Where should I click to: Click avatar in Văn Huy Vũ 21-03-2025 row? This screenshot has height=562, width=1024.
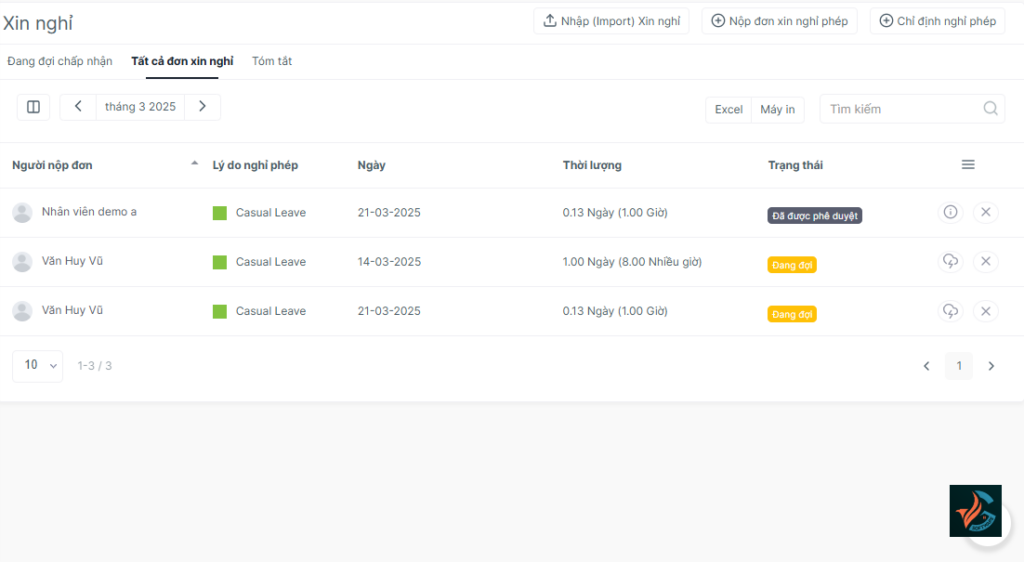pyautogui.click(x=22, y=311)
